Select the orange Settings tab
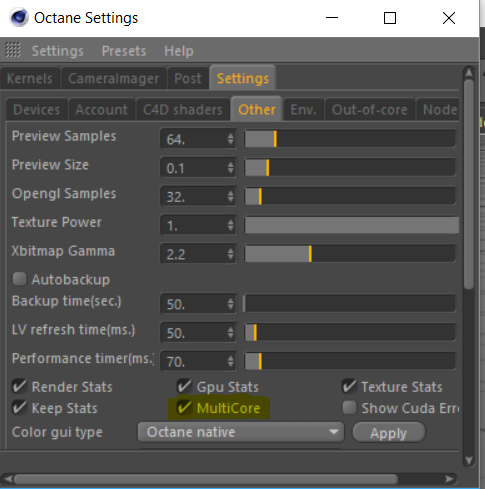 tap(243, 78)
